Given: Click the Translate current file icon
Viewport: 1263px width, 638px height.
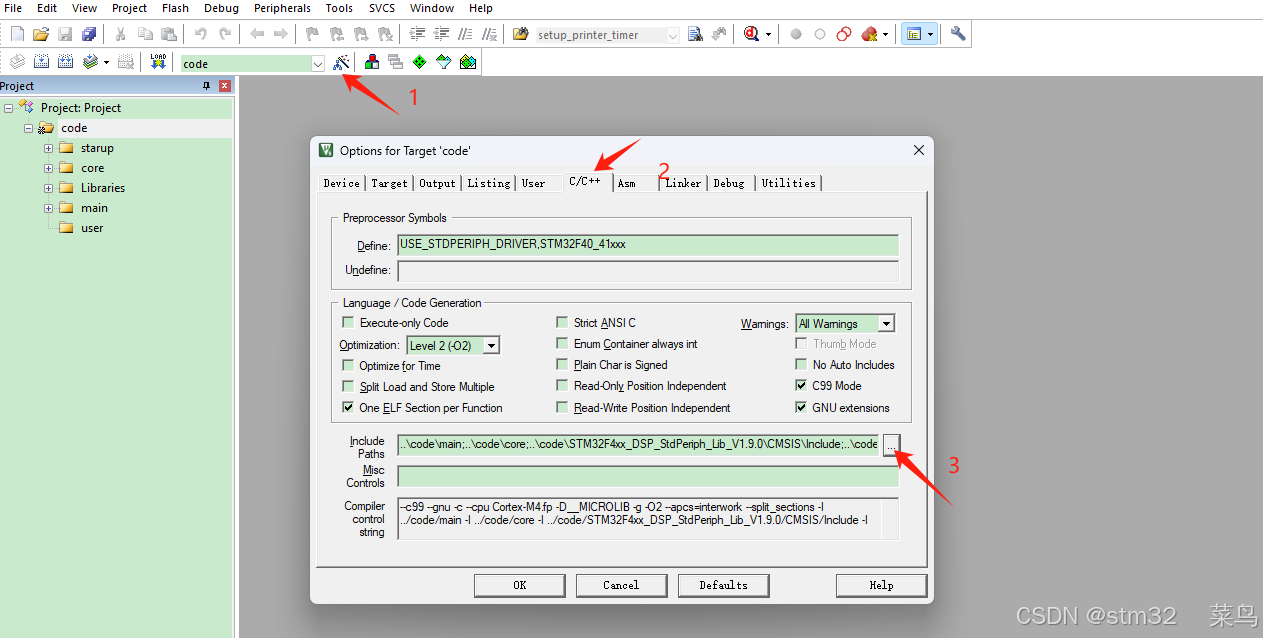Looking at the screenshot, I should click(17, 62).
